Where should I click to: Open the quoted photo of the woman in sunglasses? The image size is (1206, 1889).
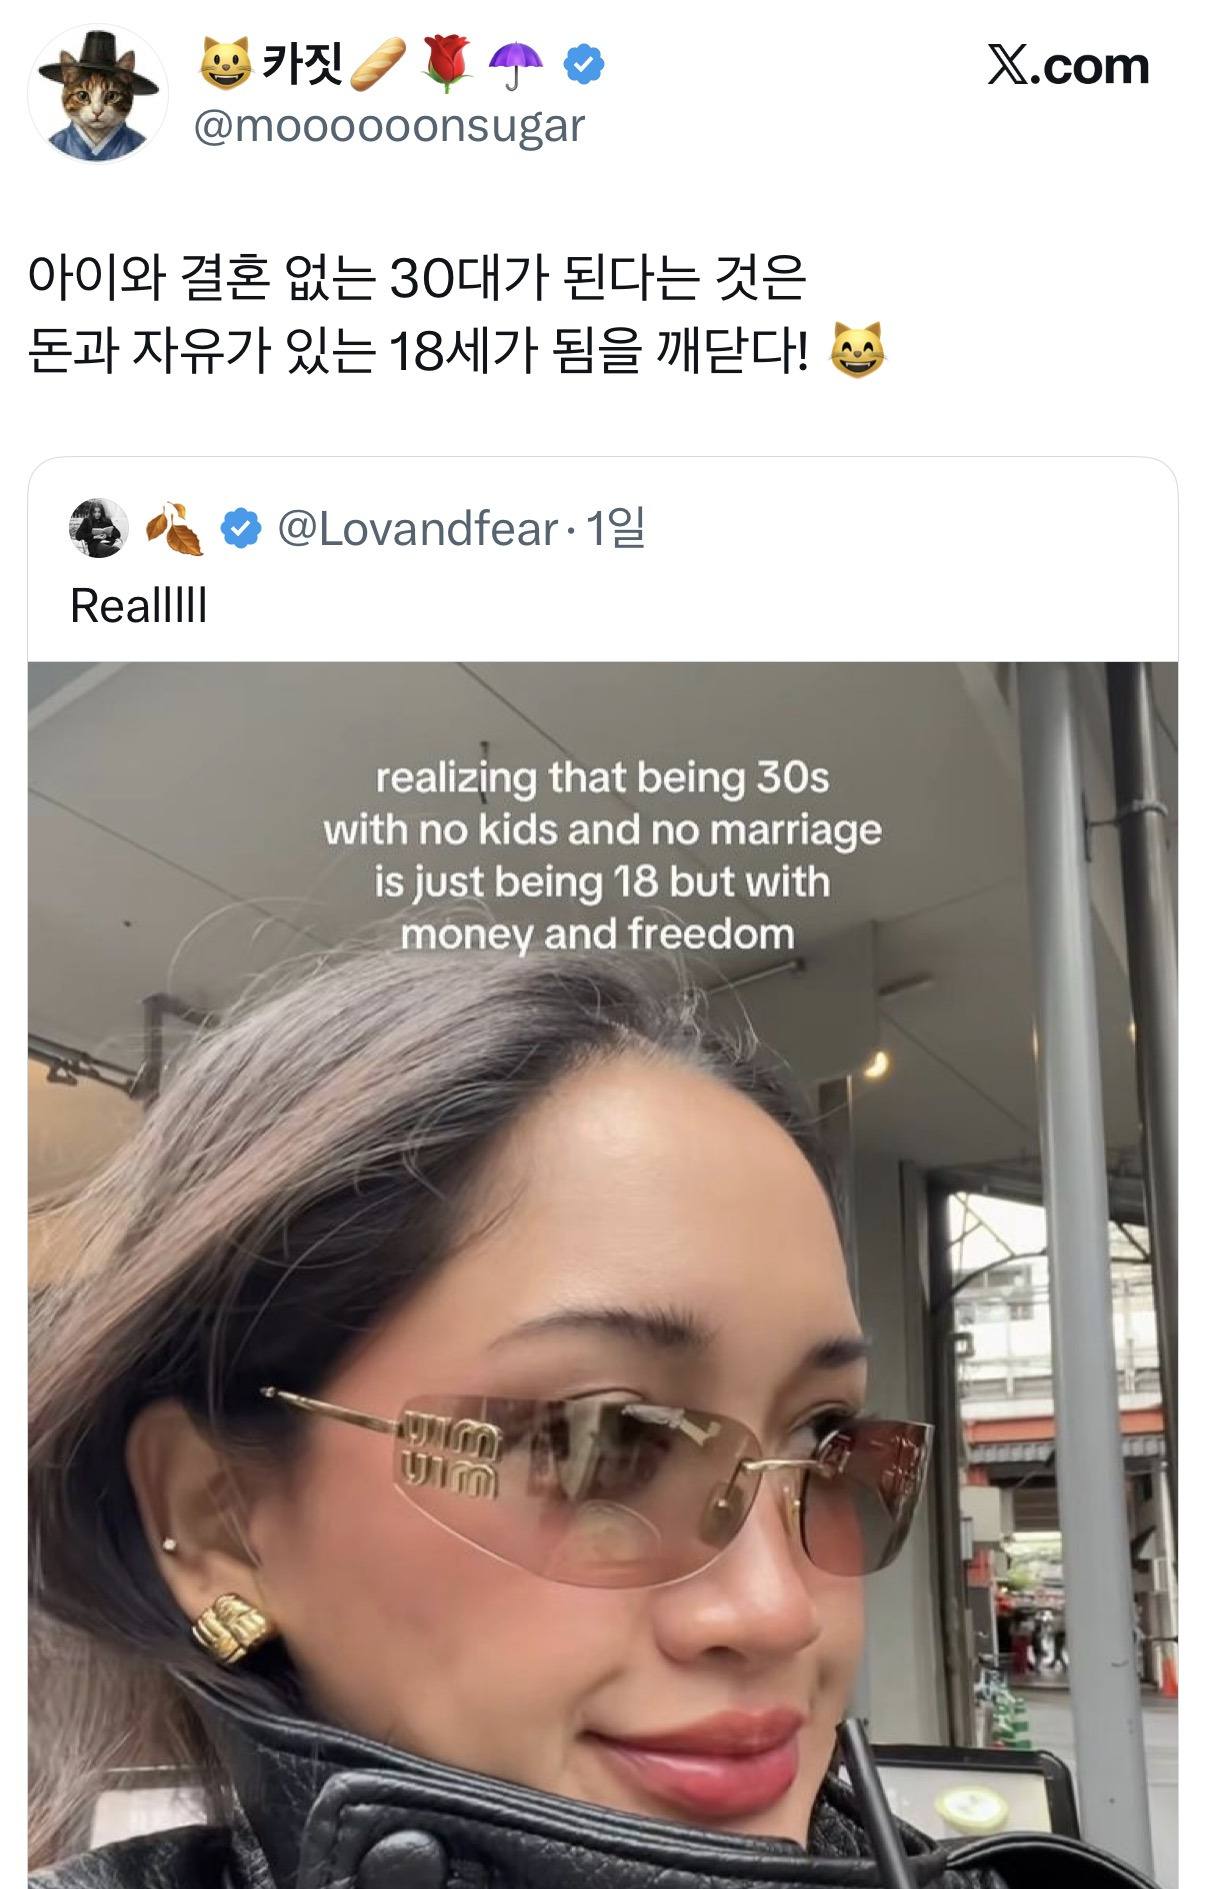coord(603,1275)
